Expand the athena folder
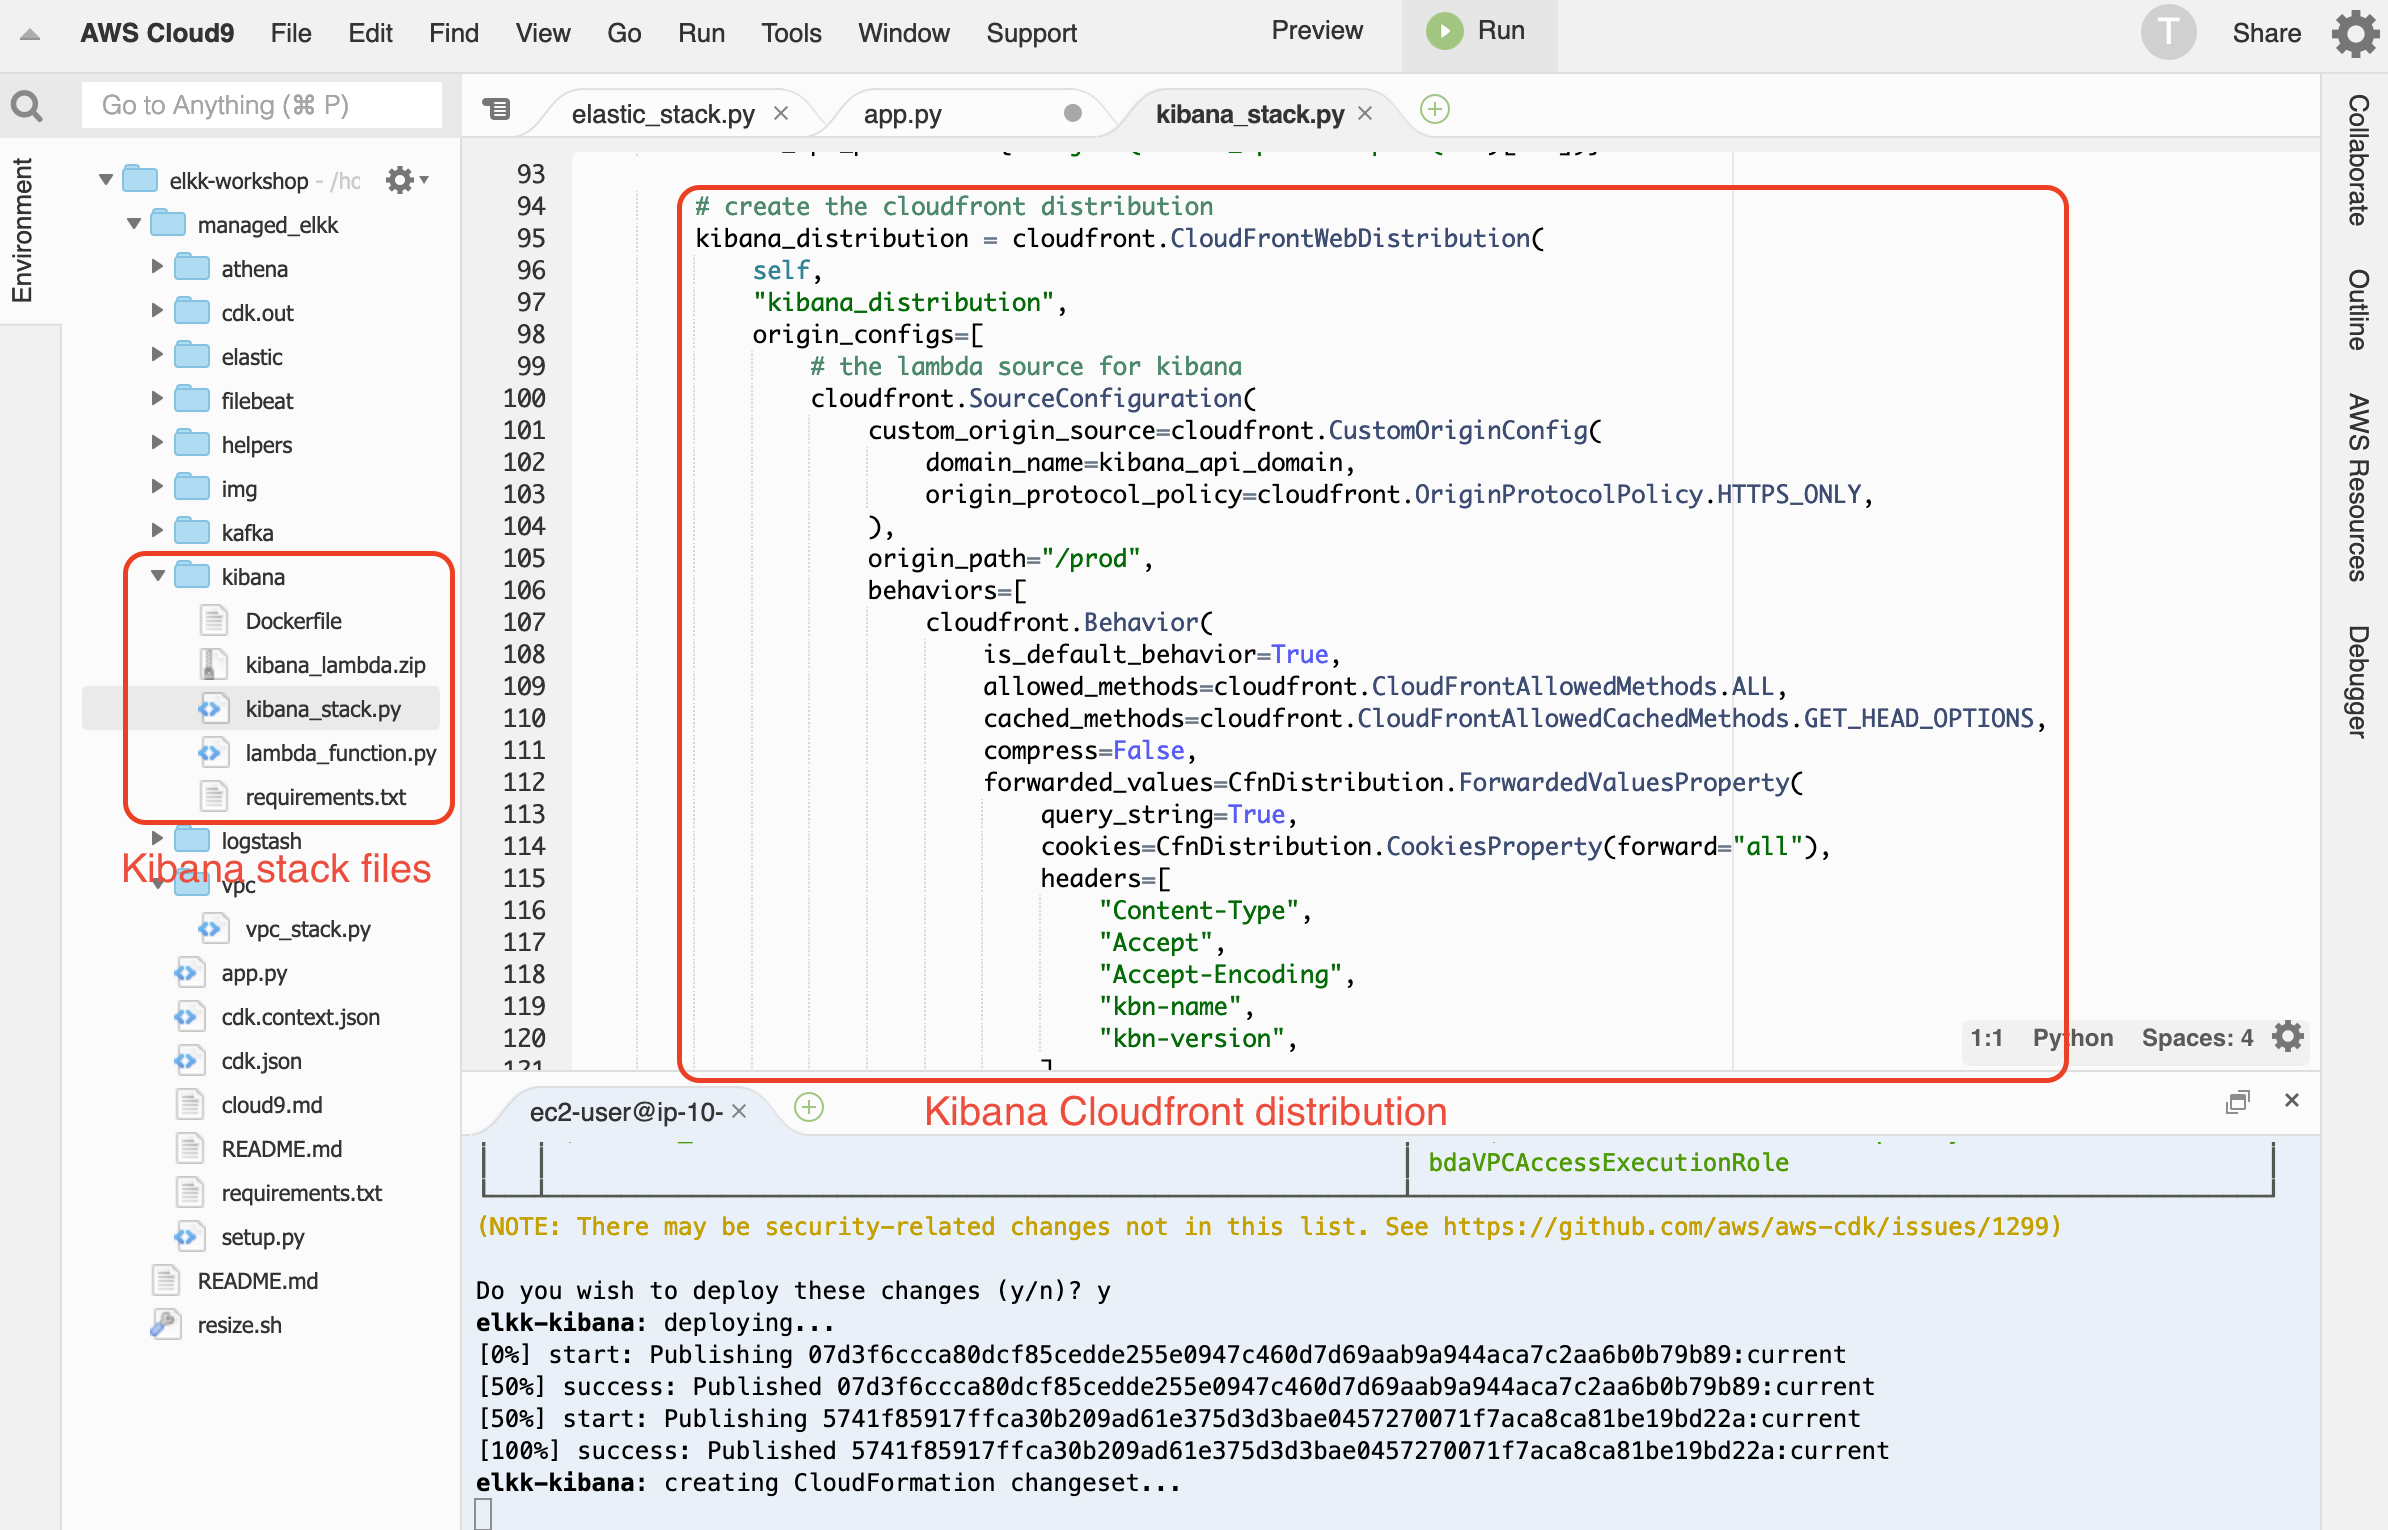2388x1530 pixels. click(x=157, y=268)
